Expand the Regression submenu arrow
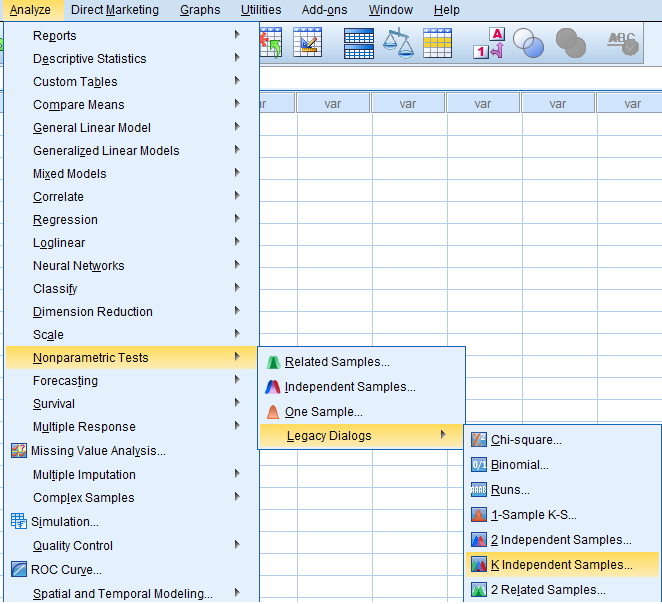This screenshot has height=604, width=662. [237, 219]
